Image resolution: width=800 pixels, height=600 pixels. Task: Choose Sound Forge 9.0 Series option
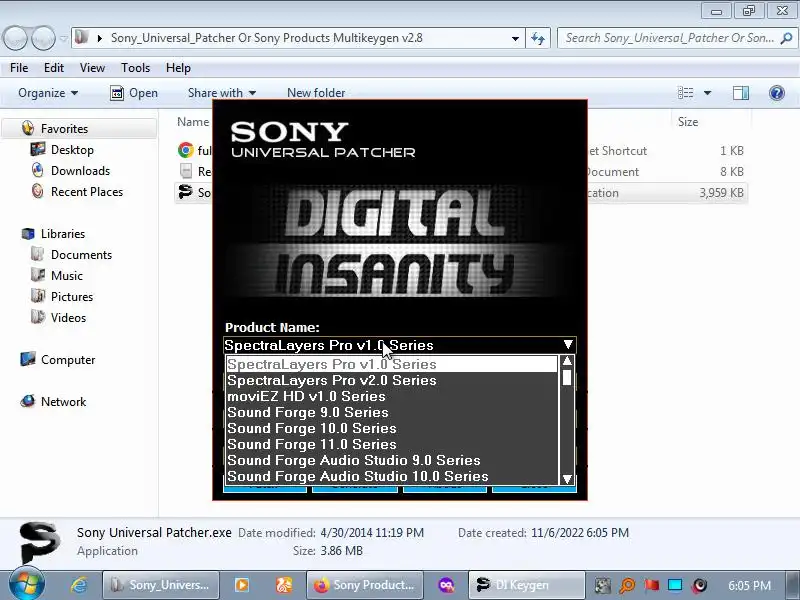coord(392,412)
